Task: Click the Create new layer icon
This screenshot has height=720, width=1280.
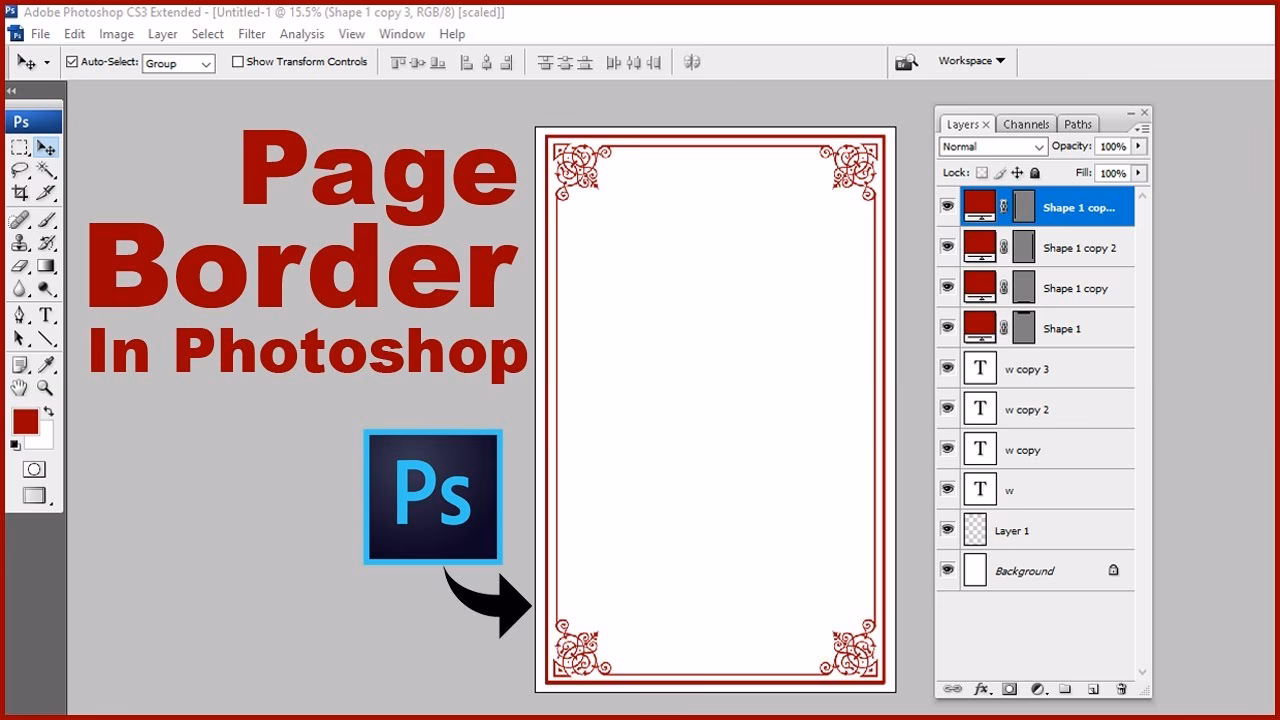Action: [1094, 689]
